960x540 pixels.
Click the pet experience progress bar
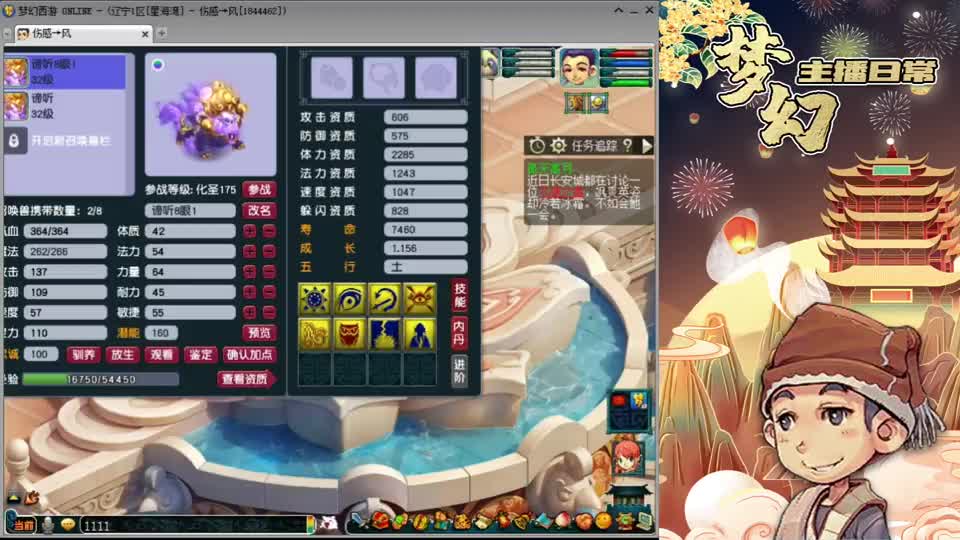coord(101,380)
